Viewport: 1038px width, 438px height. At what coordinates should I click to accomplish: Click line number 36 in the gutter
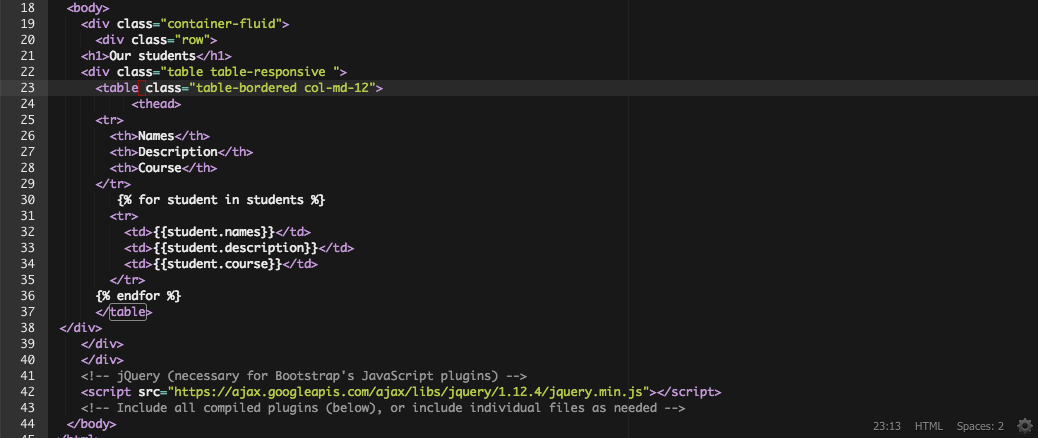pyautogui.click(x=28, y=296)
